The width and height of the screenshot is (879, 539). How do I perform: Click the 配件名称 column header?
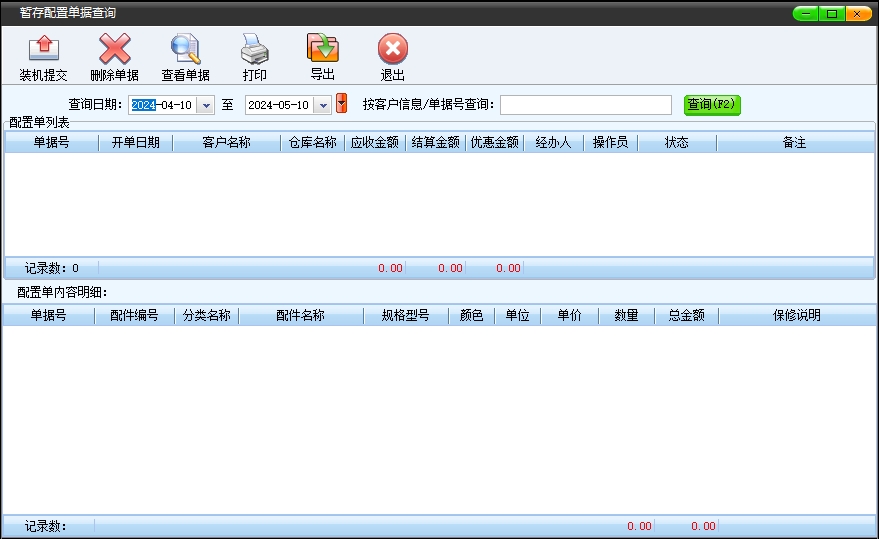pos(300,316)
